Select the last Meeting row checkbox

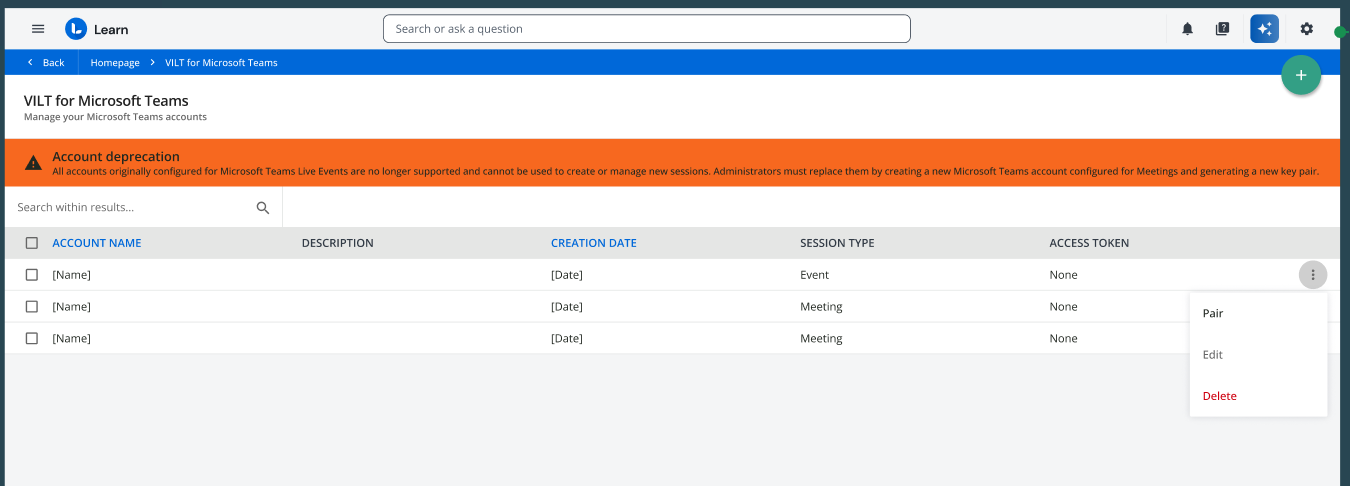(x=32, y=339)
